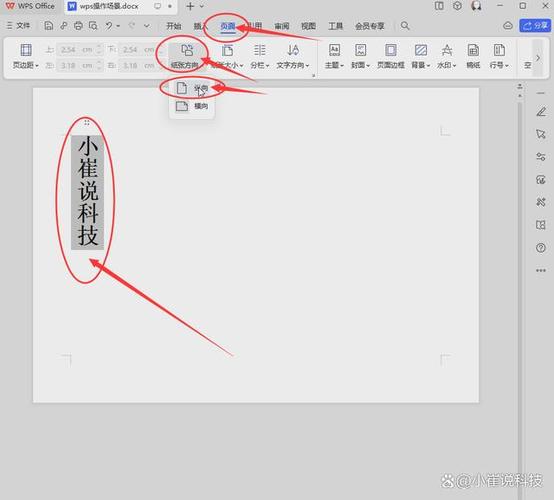The width and height of the screenshot is (554, 500).
Task: Click the paragraph handle above vertical text
Action: 87,123
